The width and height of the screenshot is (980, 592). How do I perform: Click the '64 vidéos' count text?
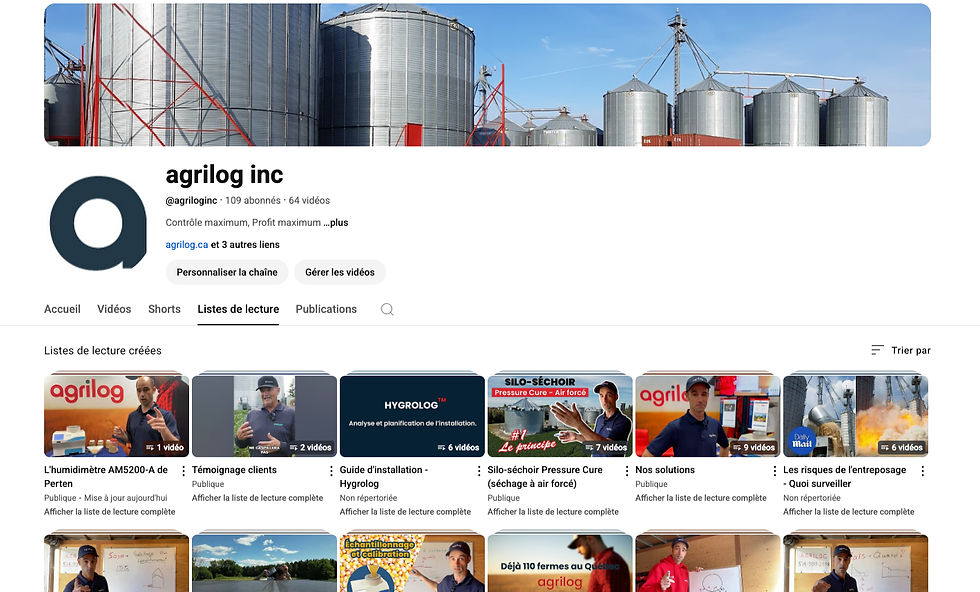coord(309,201)
